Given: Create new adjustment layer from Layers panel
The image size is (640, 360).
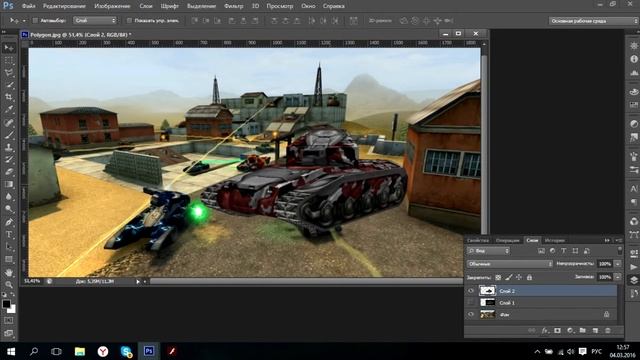Looking at the screenshot, I should (570, 331).
